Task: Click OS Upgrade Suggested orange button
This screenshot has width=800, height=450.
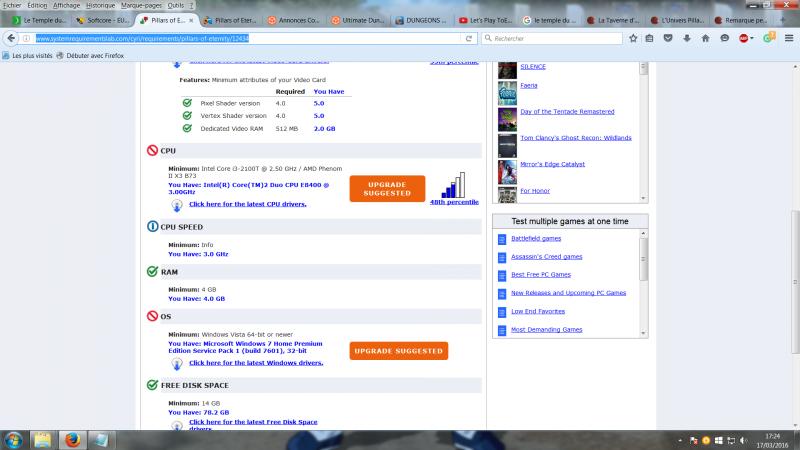Action: 398,351
